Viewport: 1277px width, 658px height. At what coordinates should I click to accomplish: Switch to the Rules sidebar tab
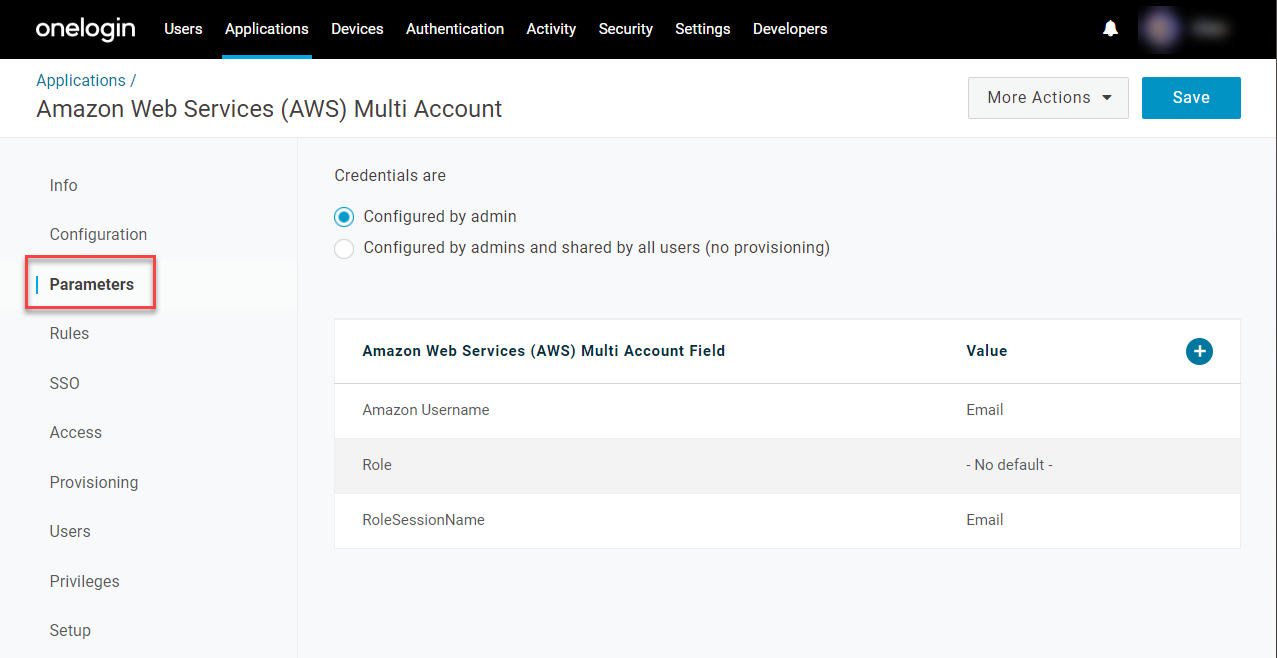[69, 334]
